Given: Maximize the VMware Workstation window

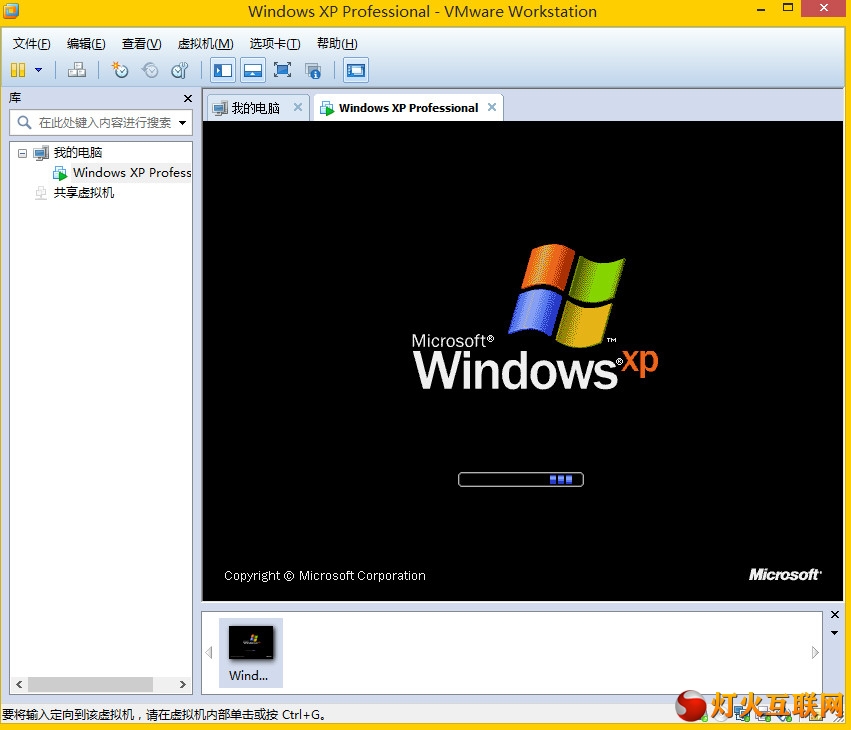Looking at the screenshot, I should pos(788,8).
